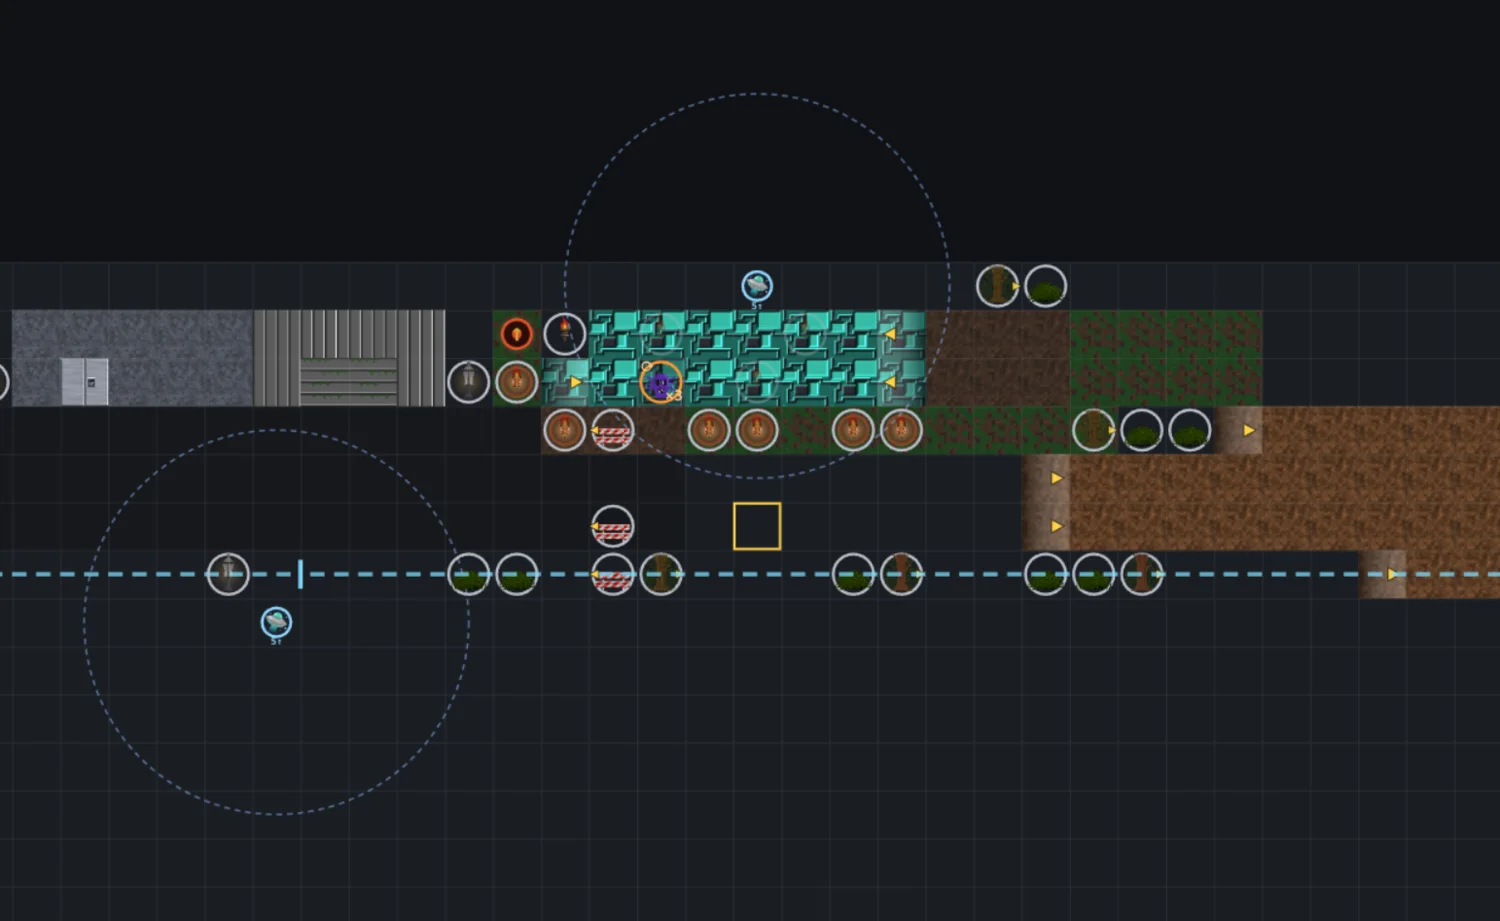Select the bush marker above the dirt area

(1045, 286)
